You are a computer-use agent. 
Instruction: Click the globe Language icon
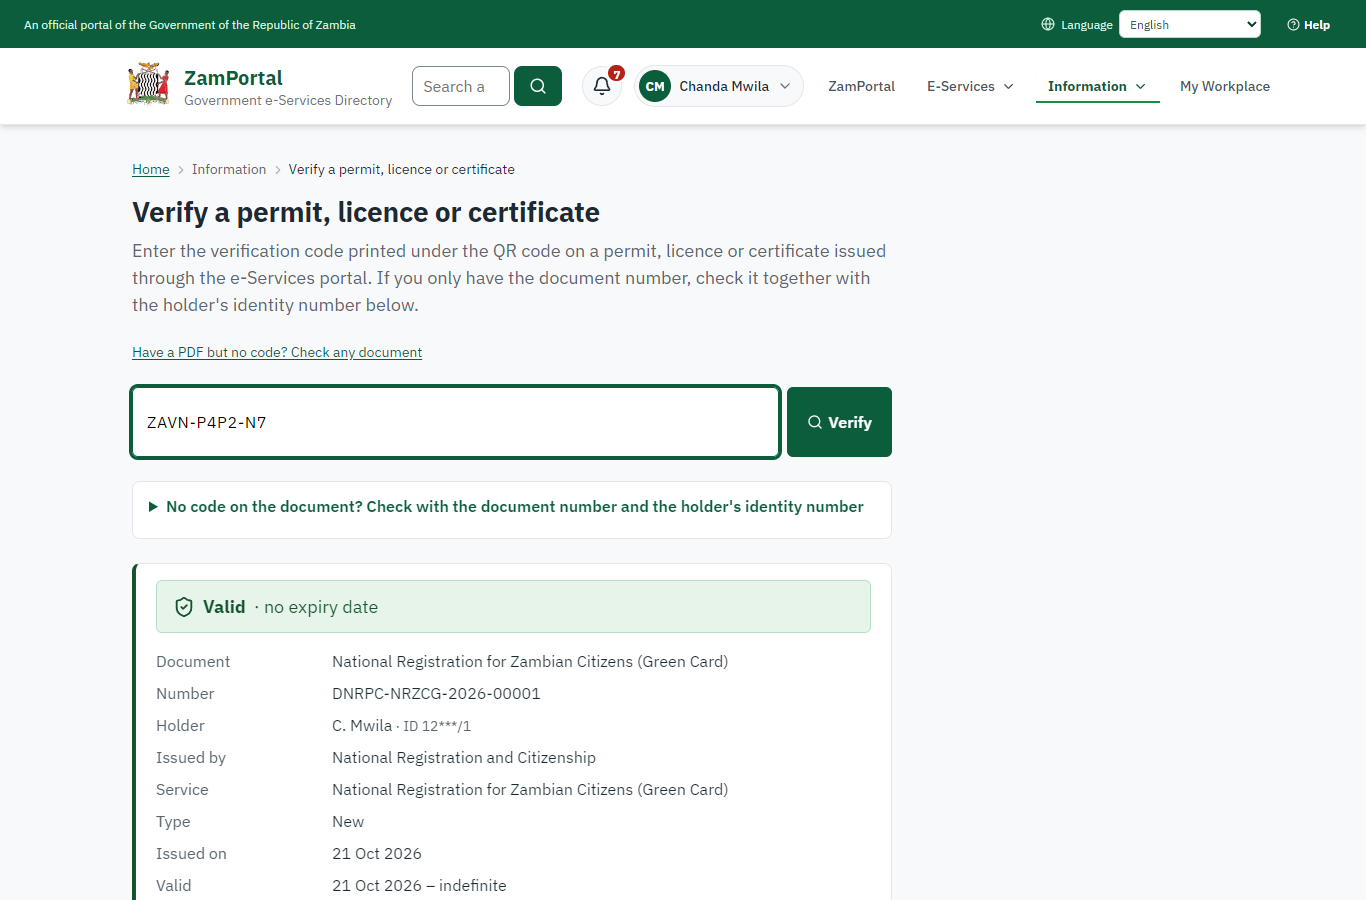coord(1048,24)
